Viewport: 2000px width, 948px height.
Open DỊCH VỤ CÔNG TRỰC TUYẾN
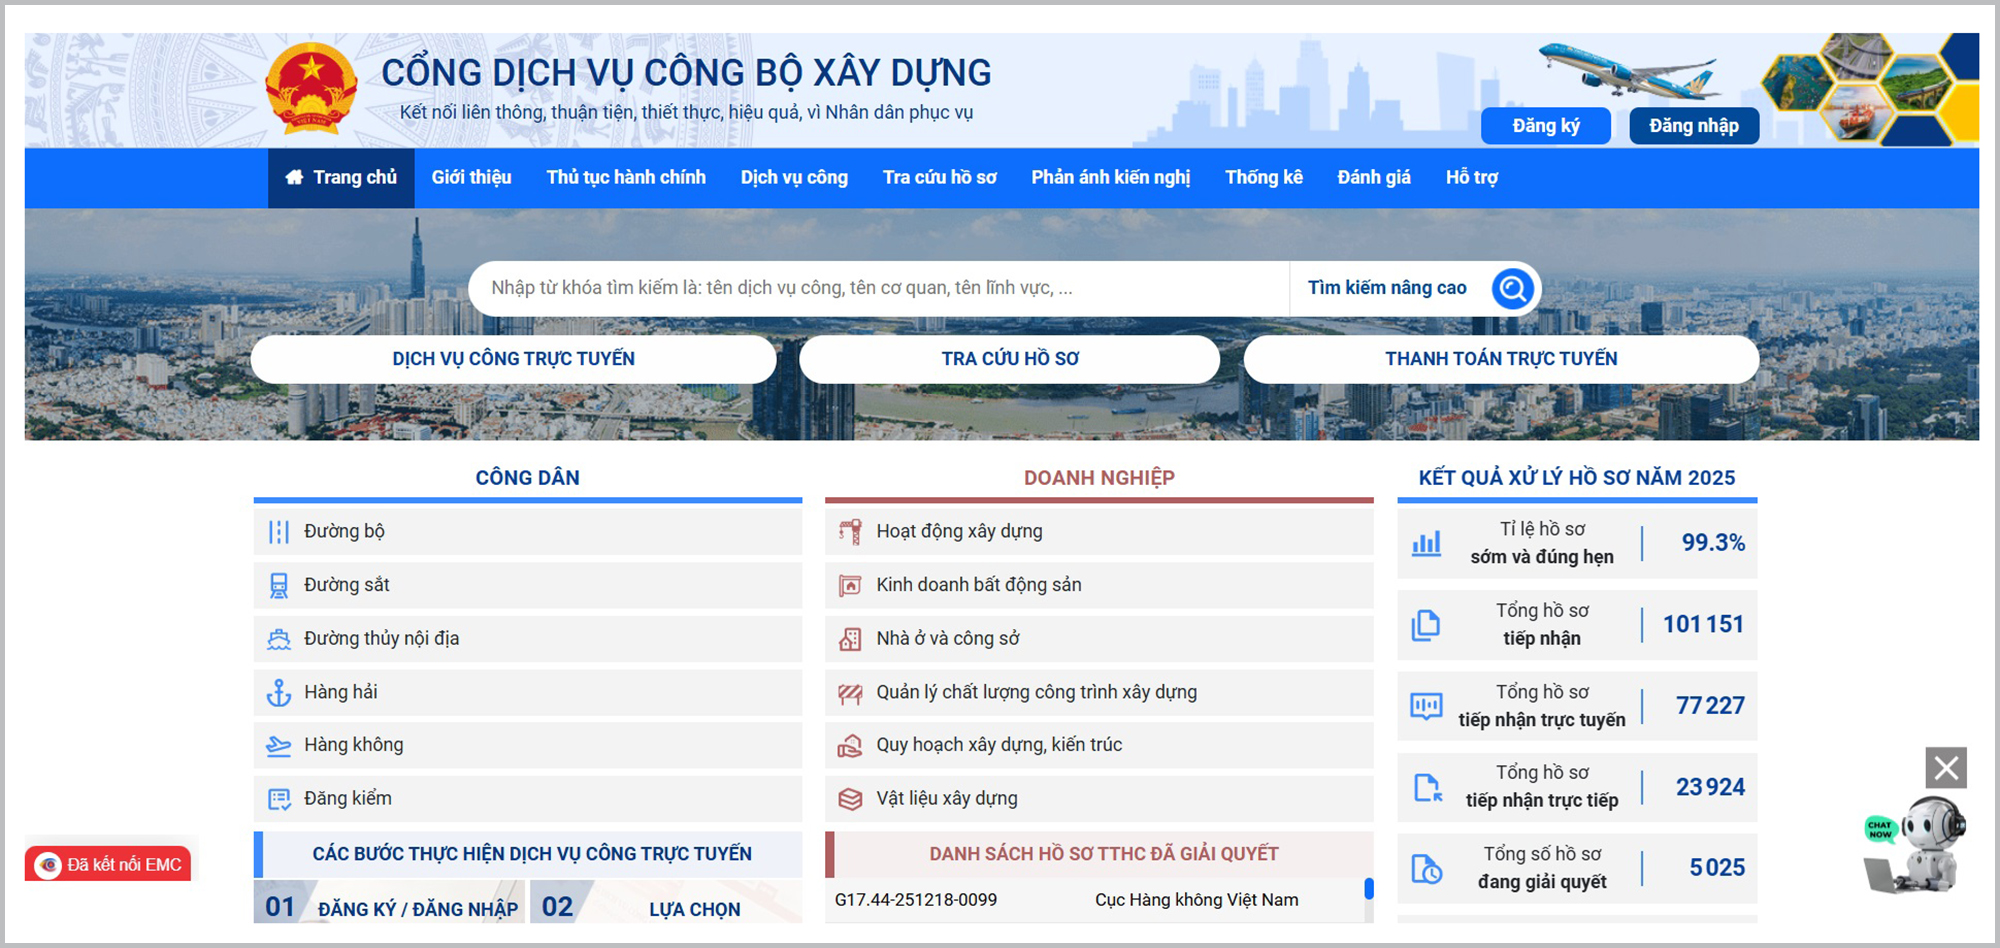(x=515, y=358)
